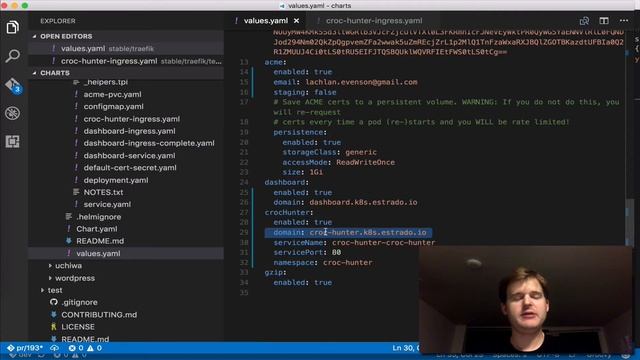This screenshot has width=640, height=360.
Task: Open Chart.yaml in the file tree
Action: click(x=97, y=229)
